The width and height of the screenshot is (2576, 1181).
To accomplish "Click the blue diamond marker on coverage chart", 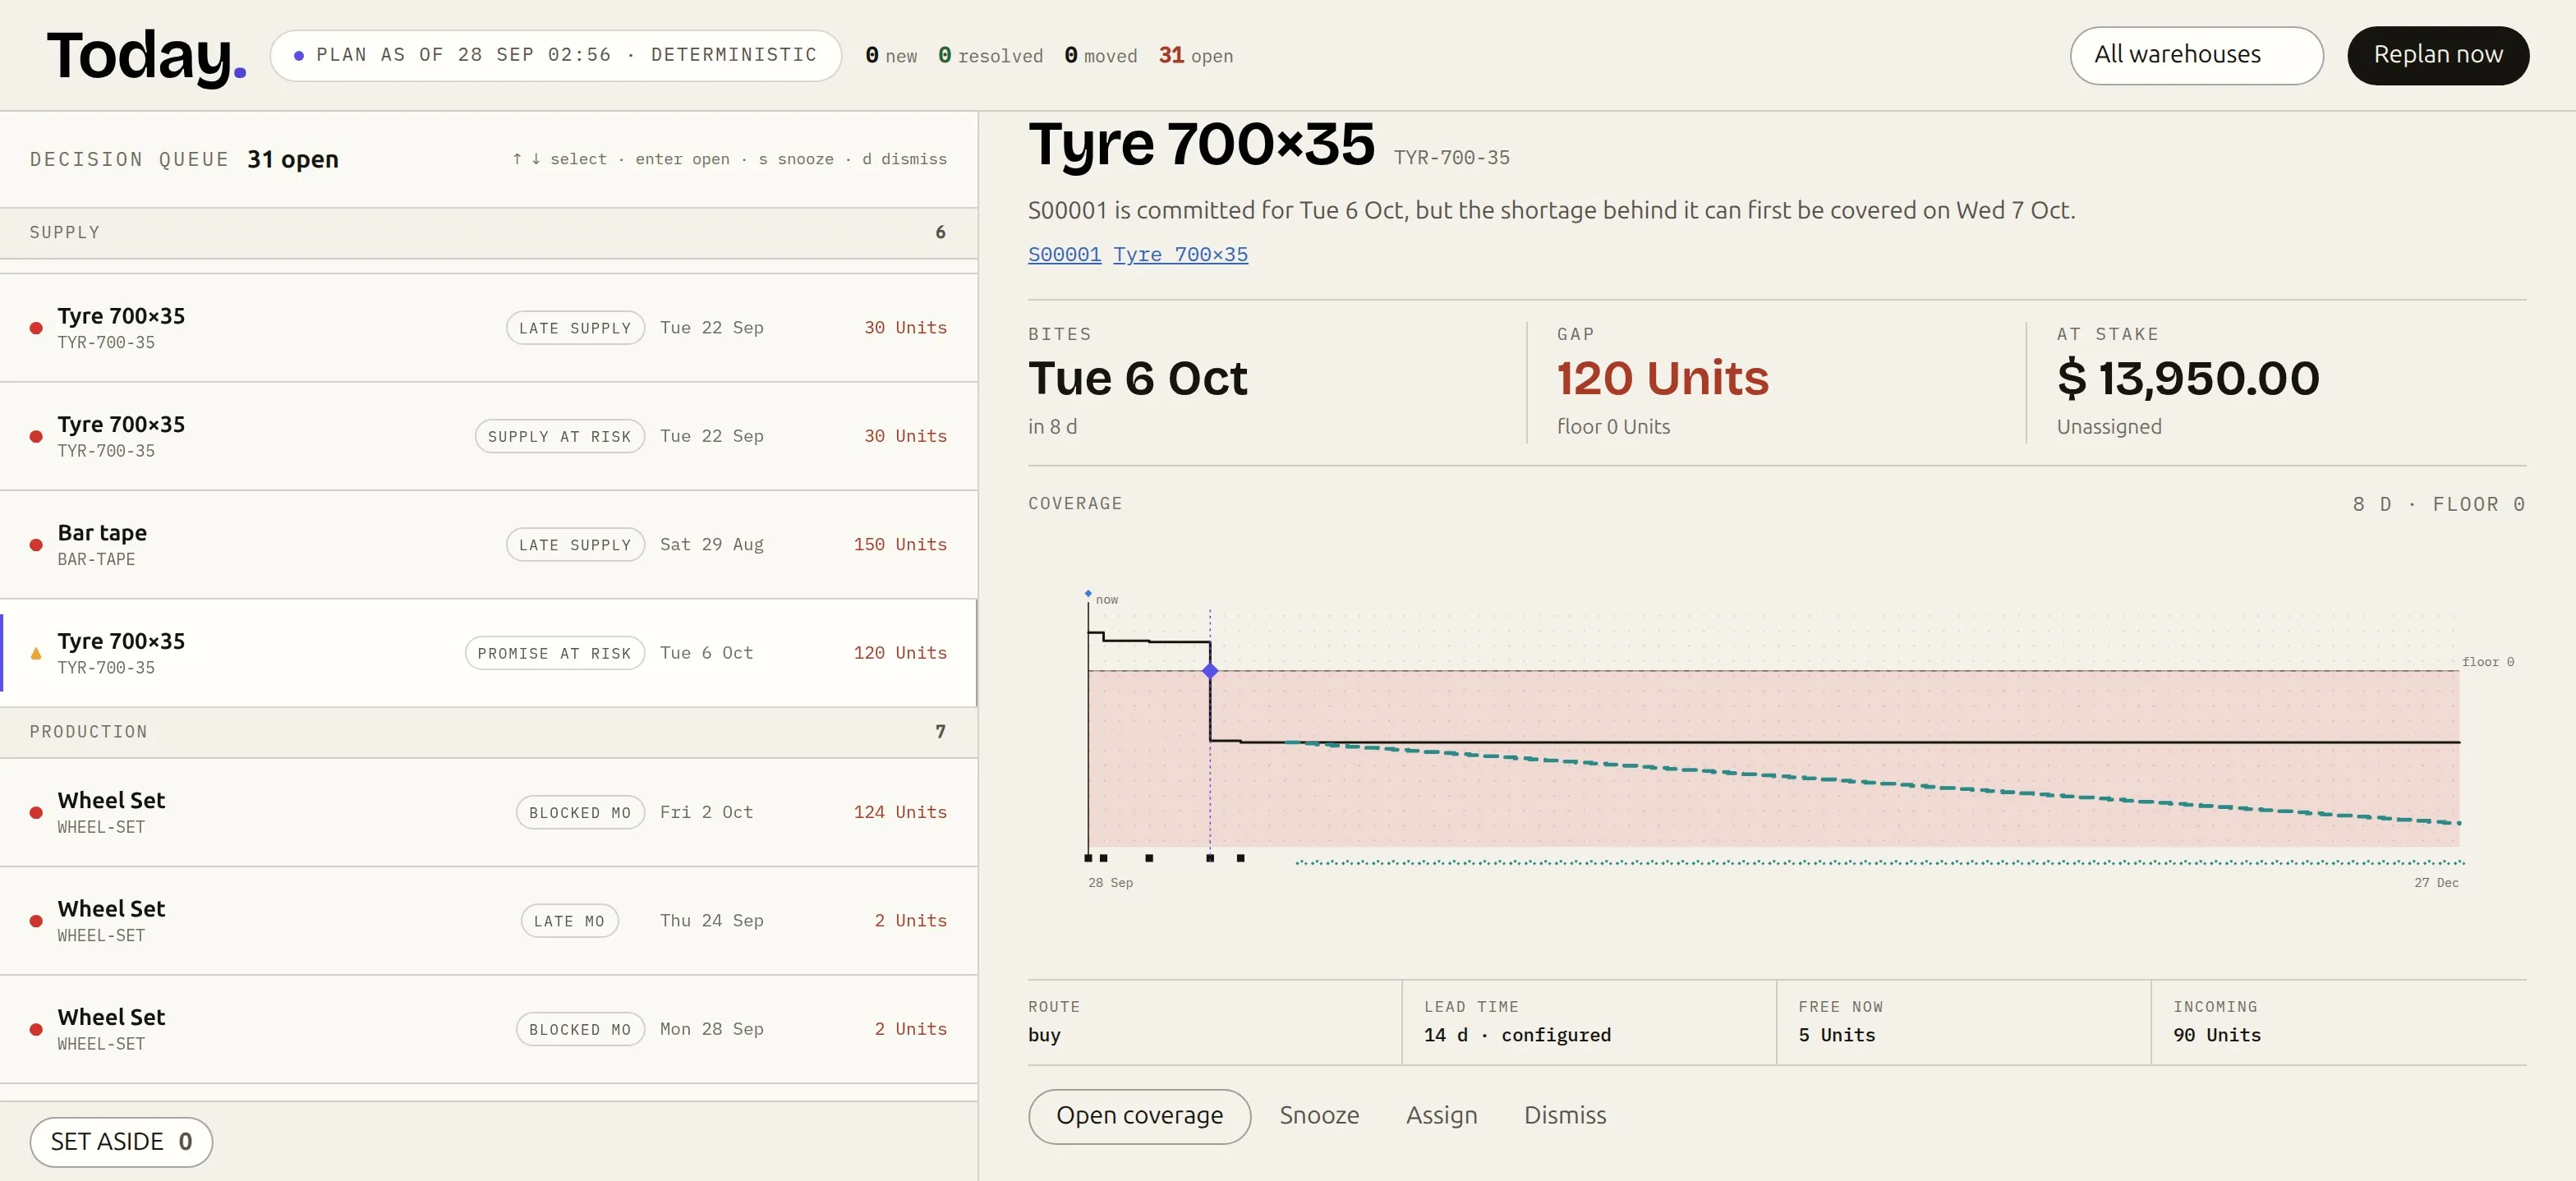I will click(x=1210, y=671).
